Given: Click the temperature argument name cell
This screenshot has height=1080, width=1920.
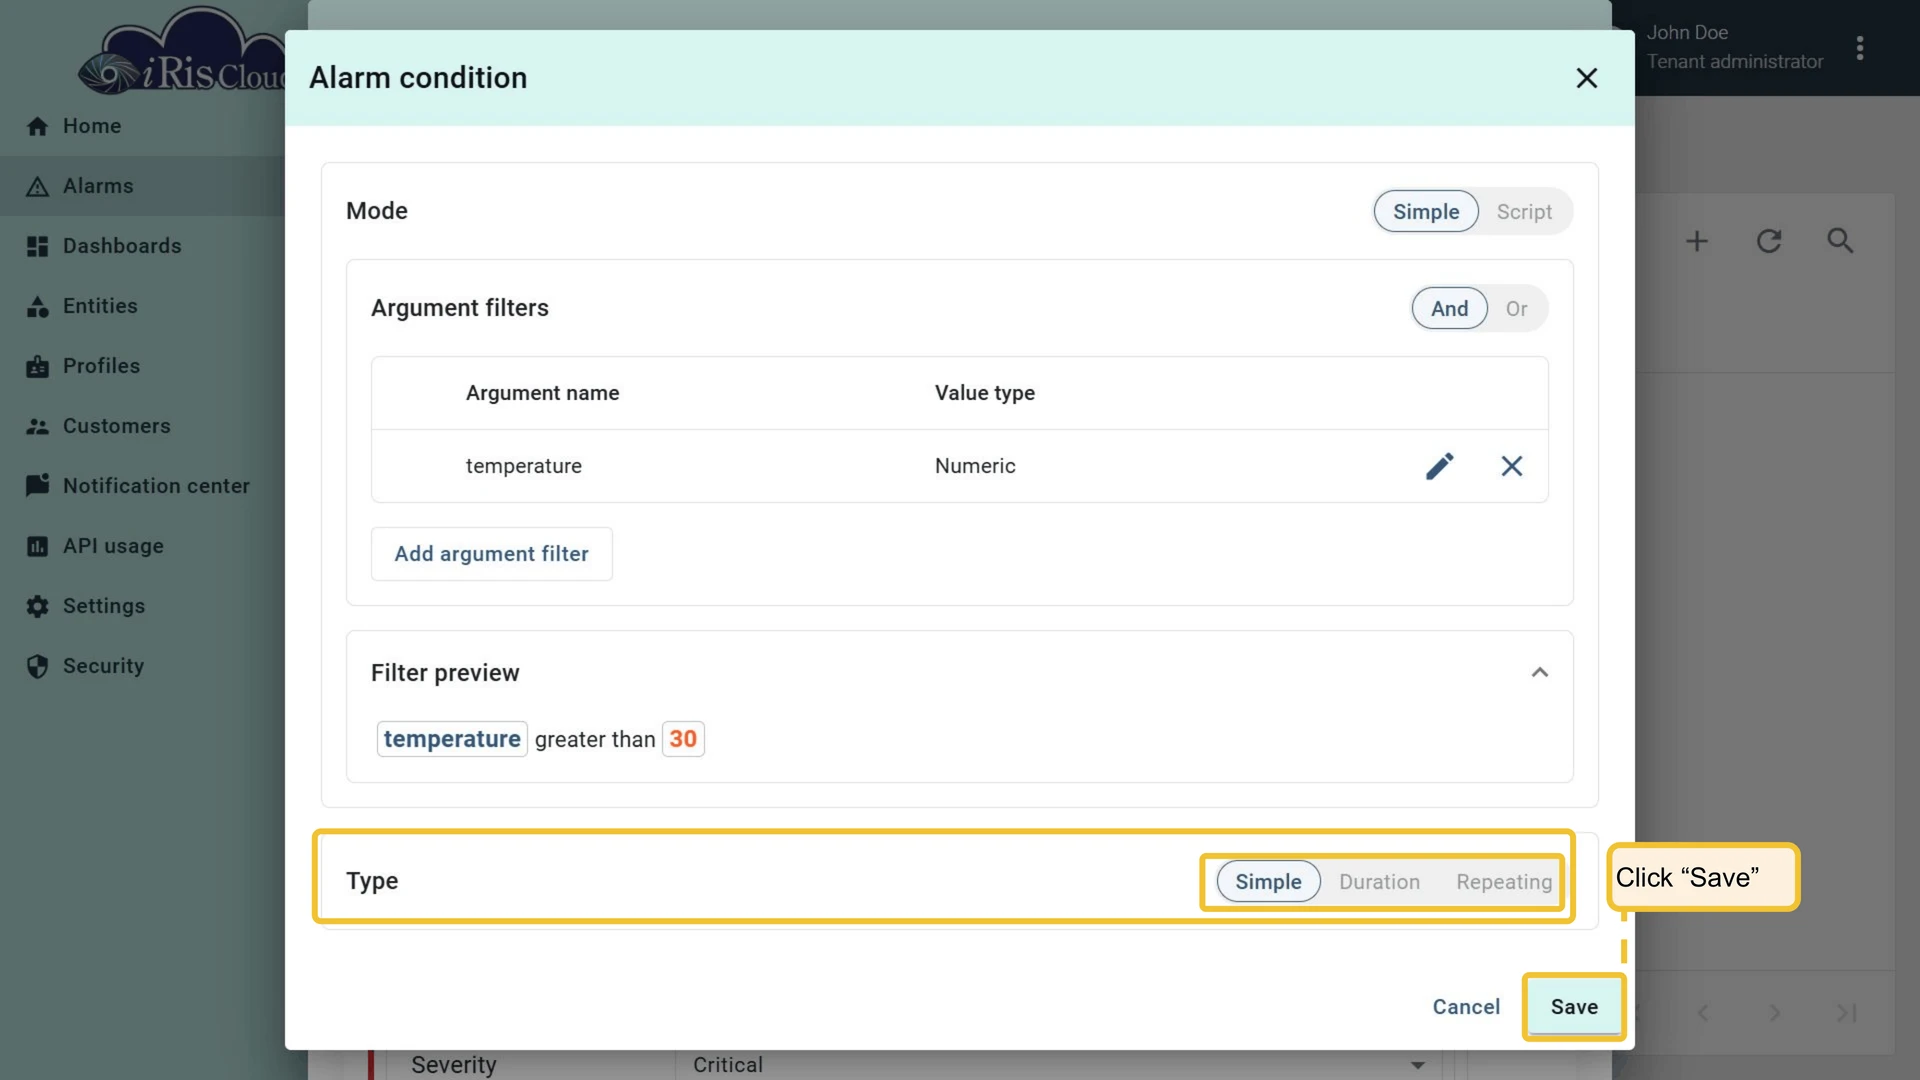Looking at the screenshot, I should [523, 466].
